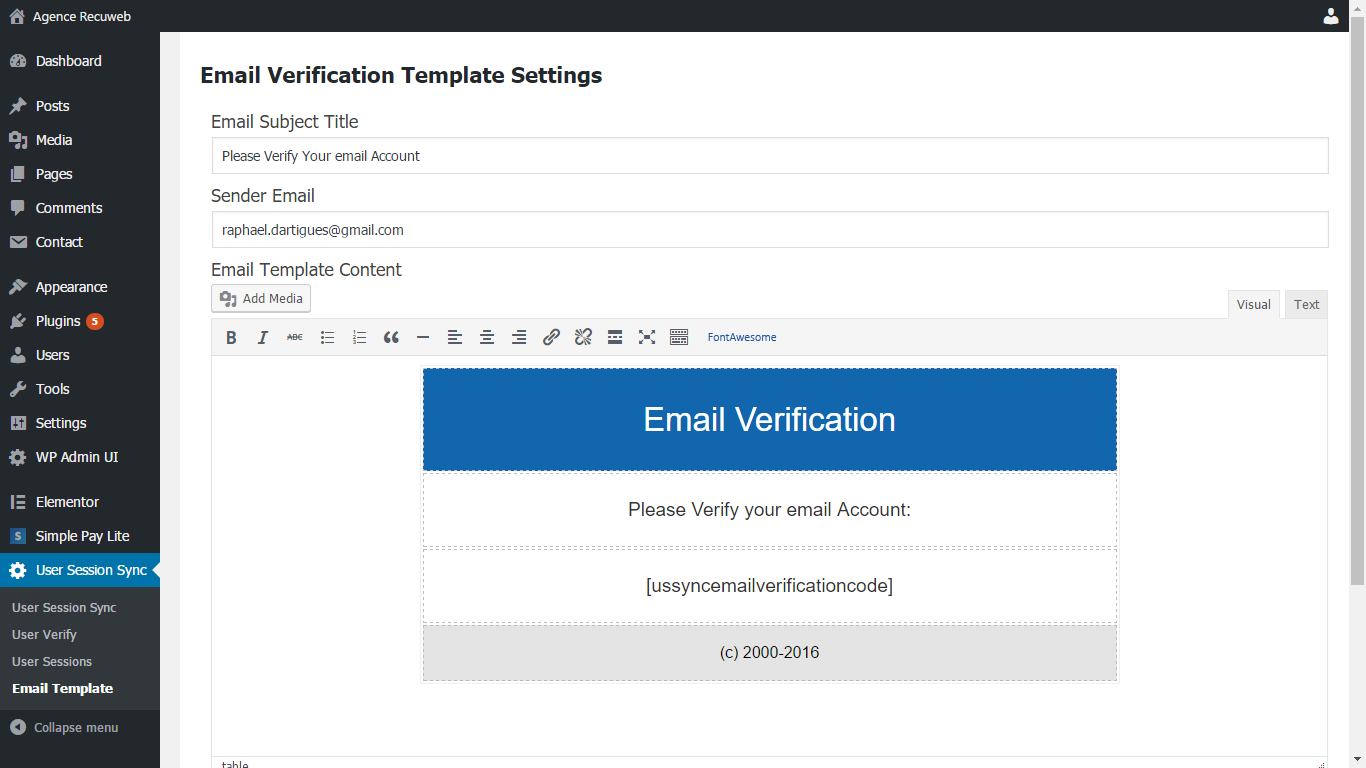Switch to the Visual editor tab

pos(1253,305)
